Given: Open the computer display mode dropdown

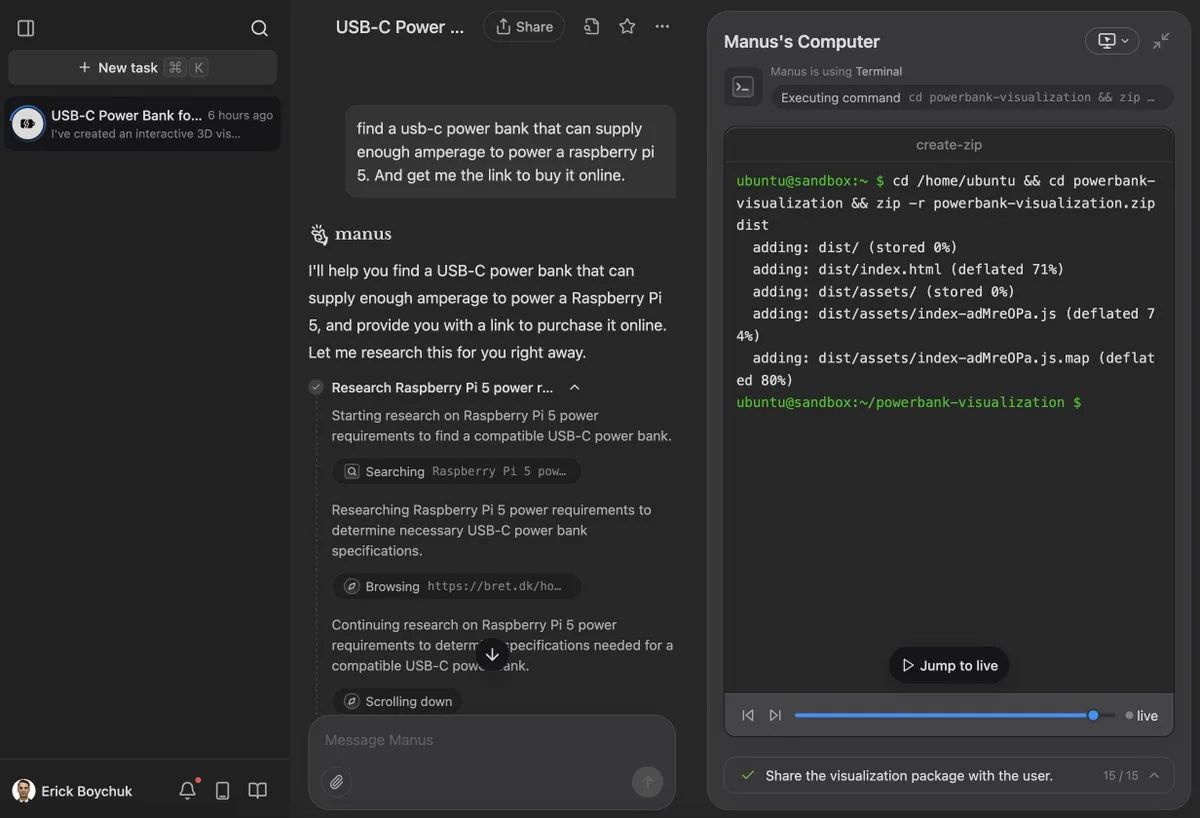Looking at the screenshot, I should pos(1112,41).
